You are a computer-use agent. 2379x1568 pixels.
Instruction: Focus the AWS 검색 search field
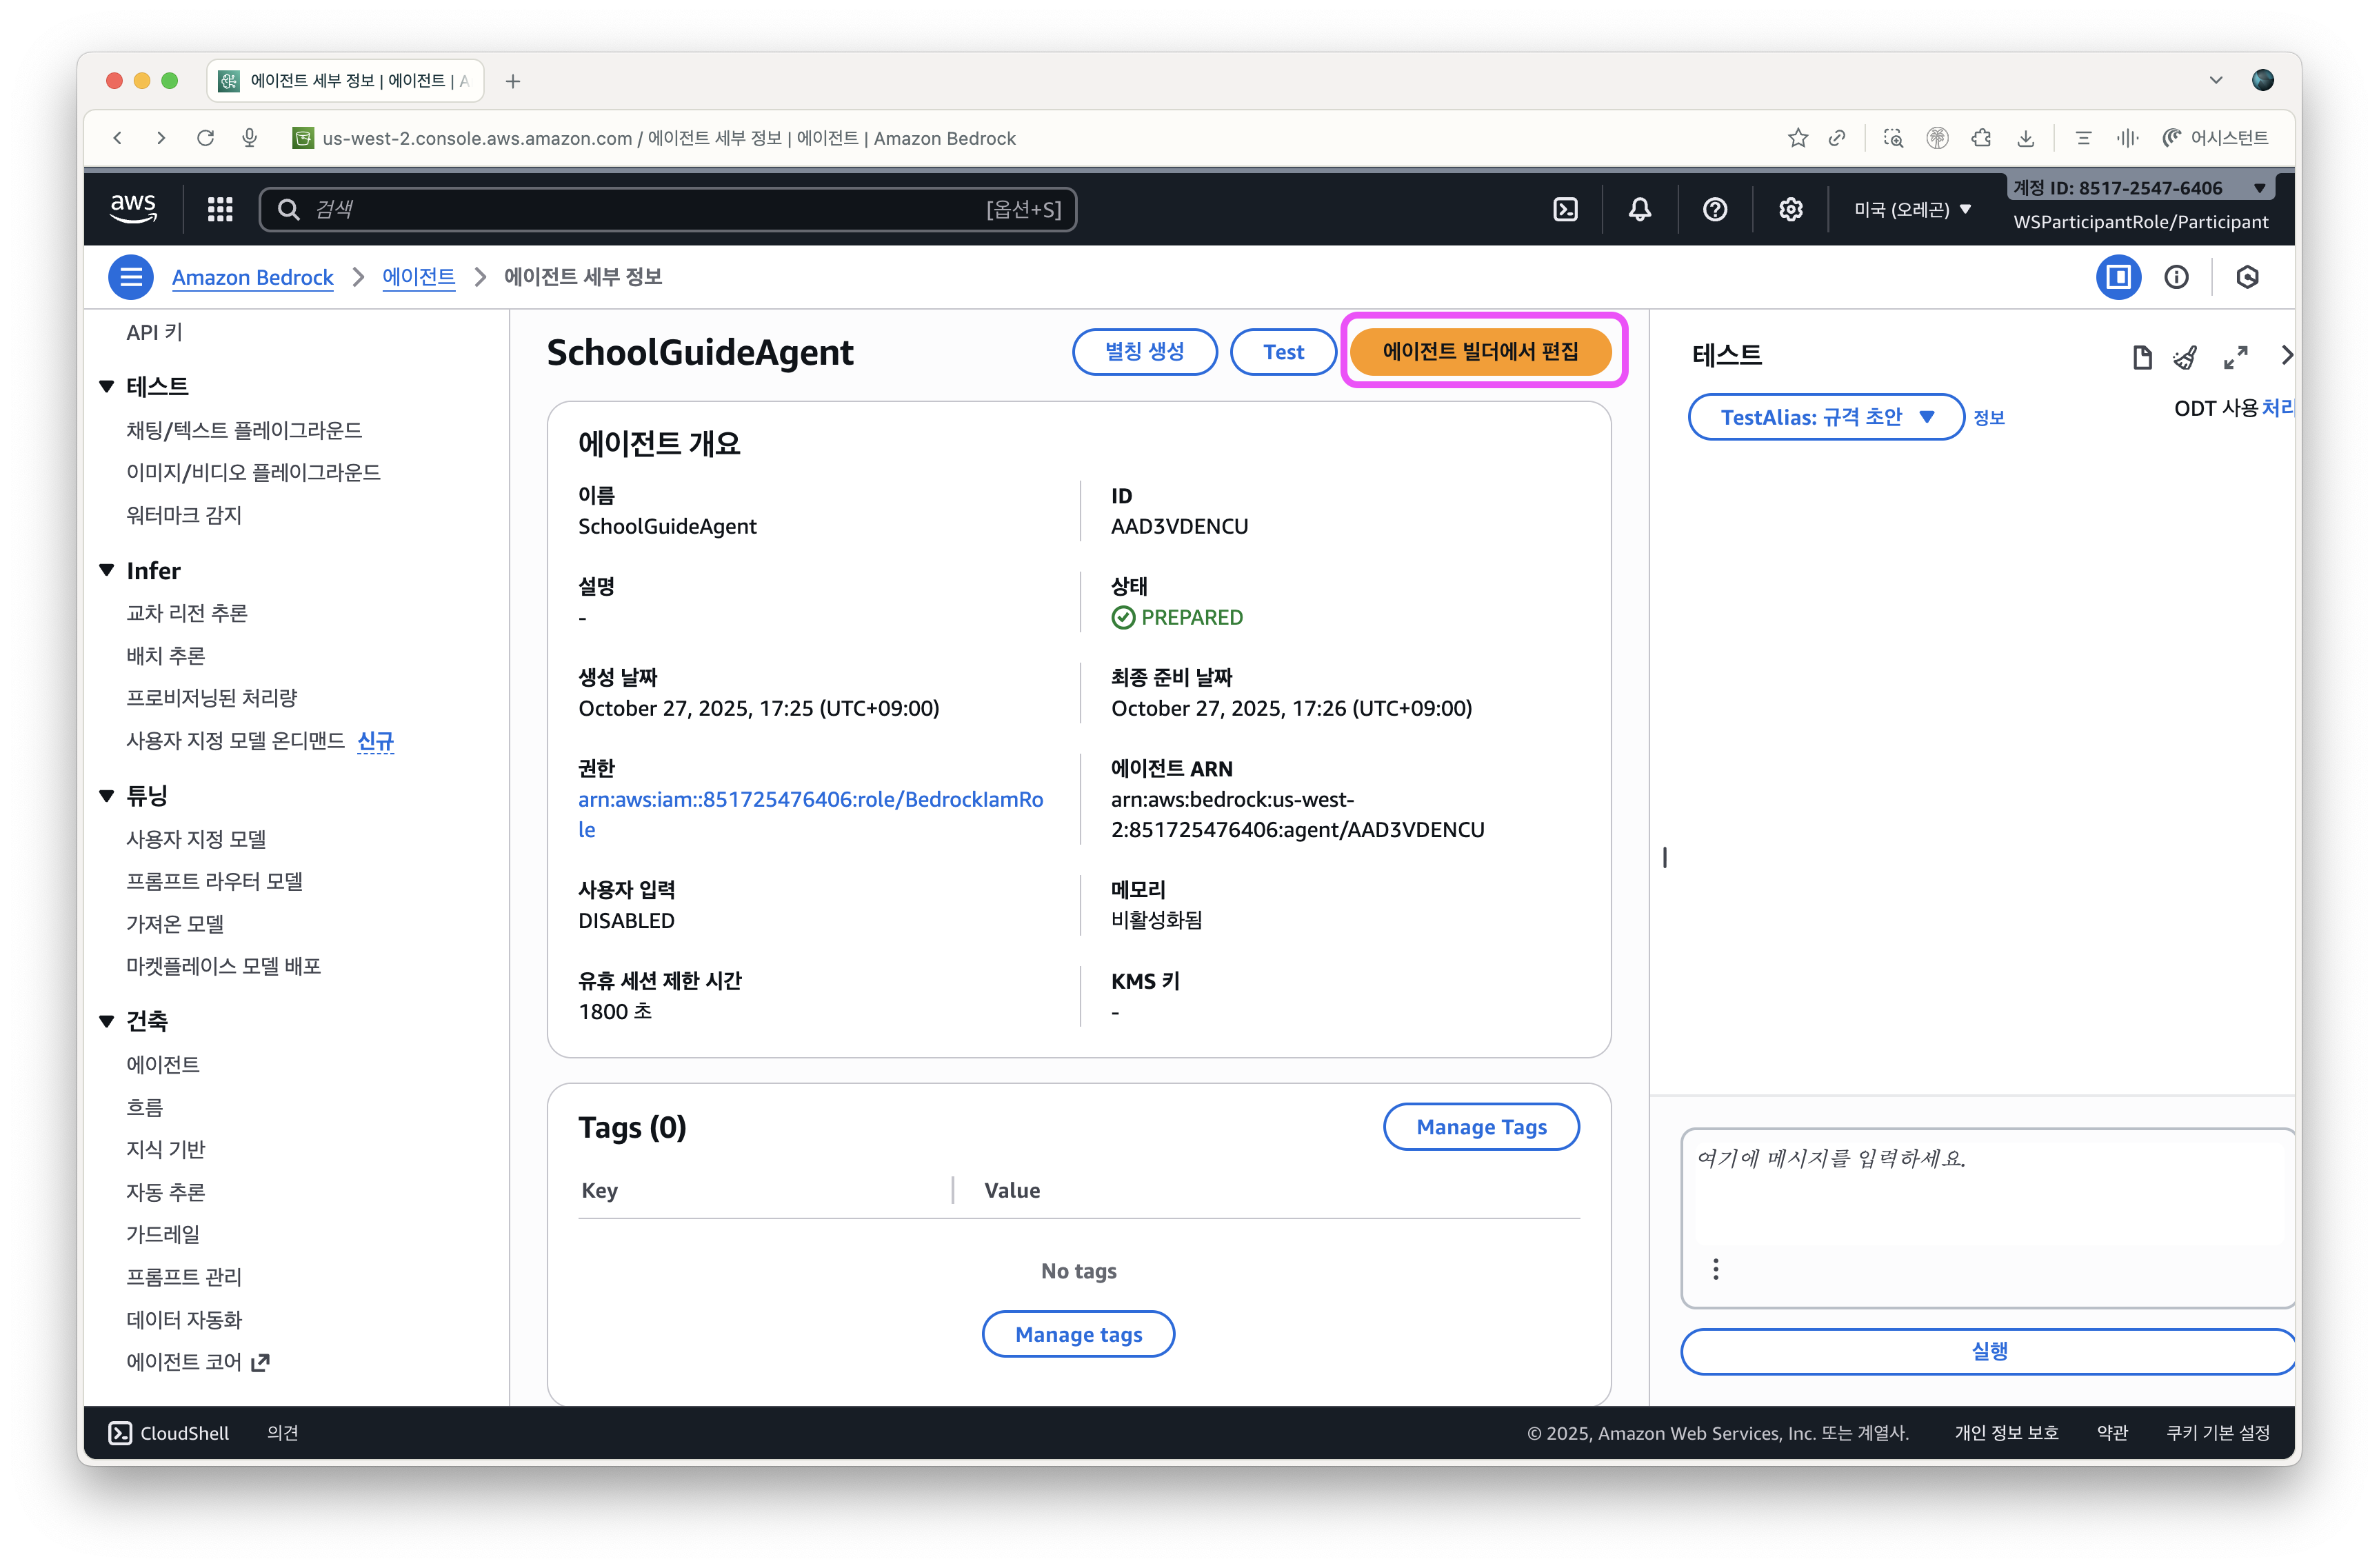click(668, 209)
